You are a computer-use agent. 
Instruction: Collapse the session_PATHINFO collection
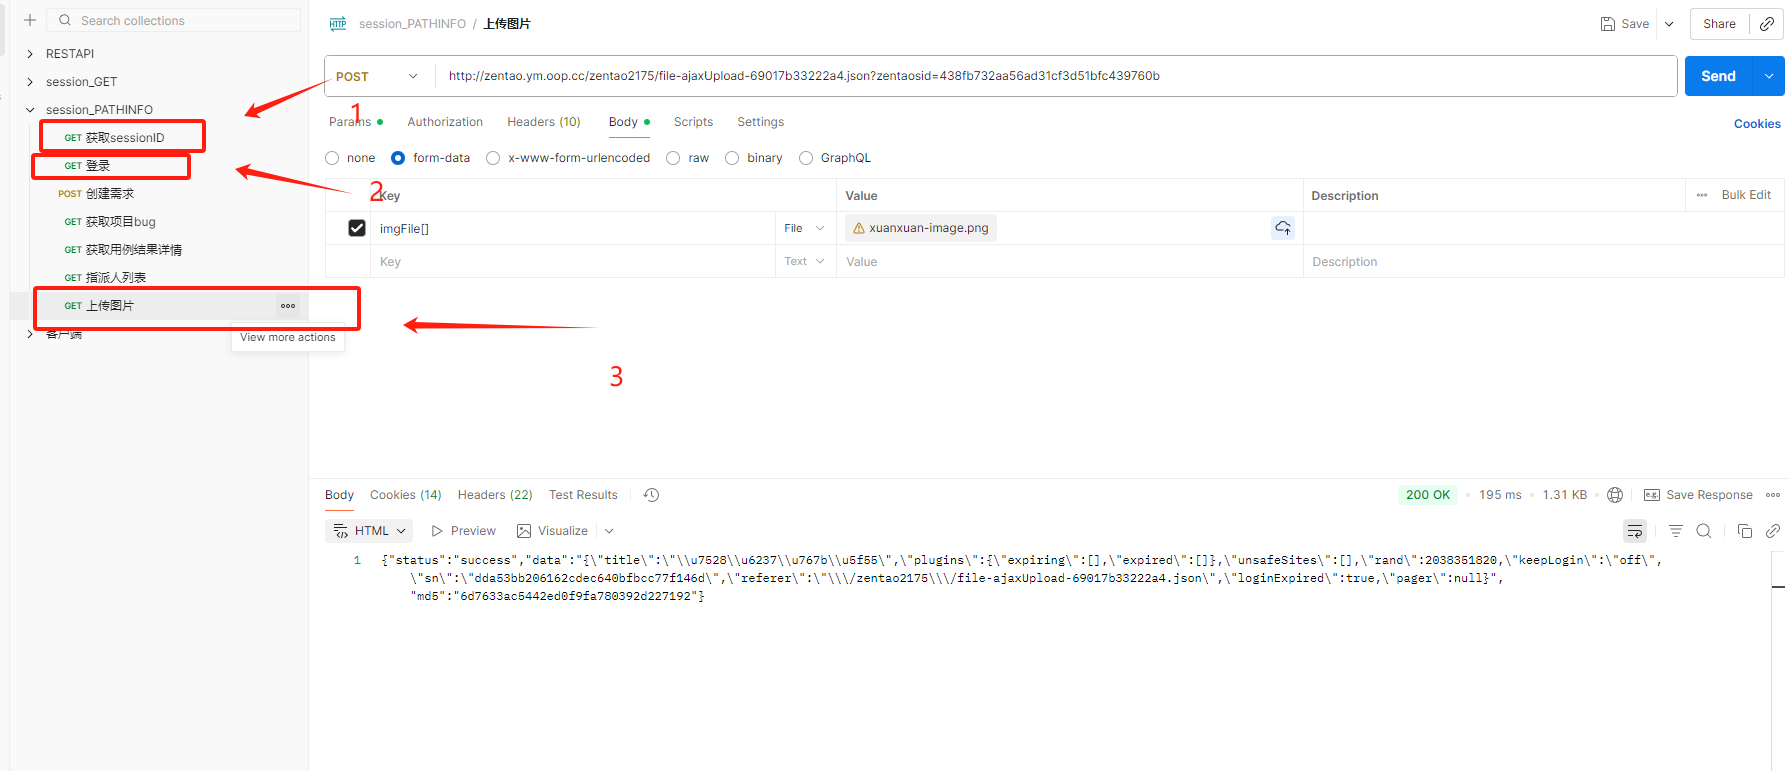[30, 110]
